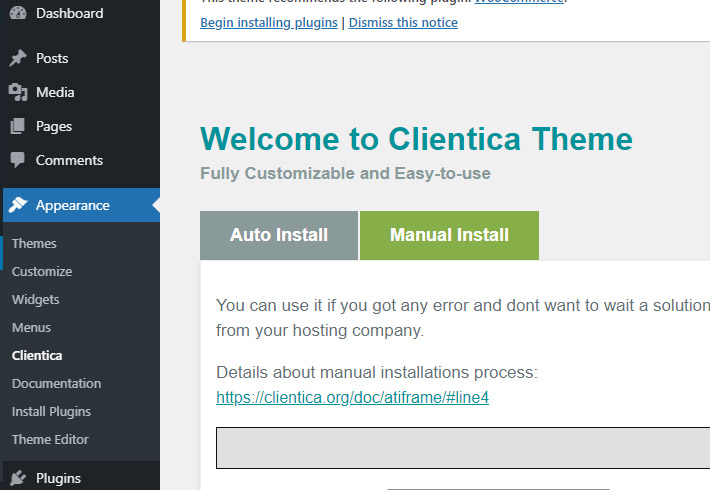Click the Appearance paintbrush icon

[18, 206]
